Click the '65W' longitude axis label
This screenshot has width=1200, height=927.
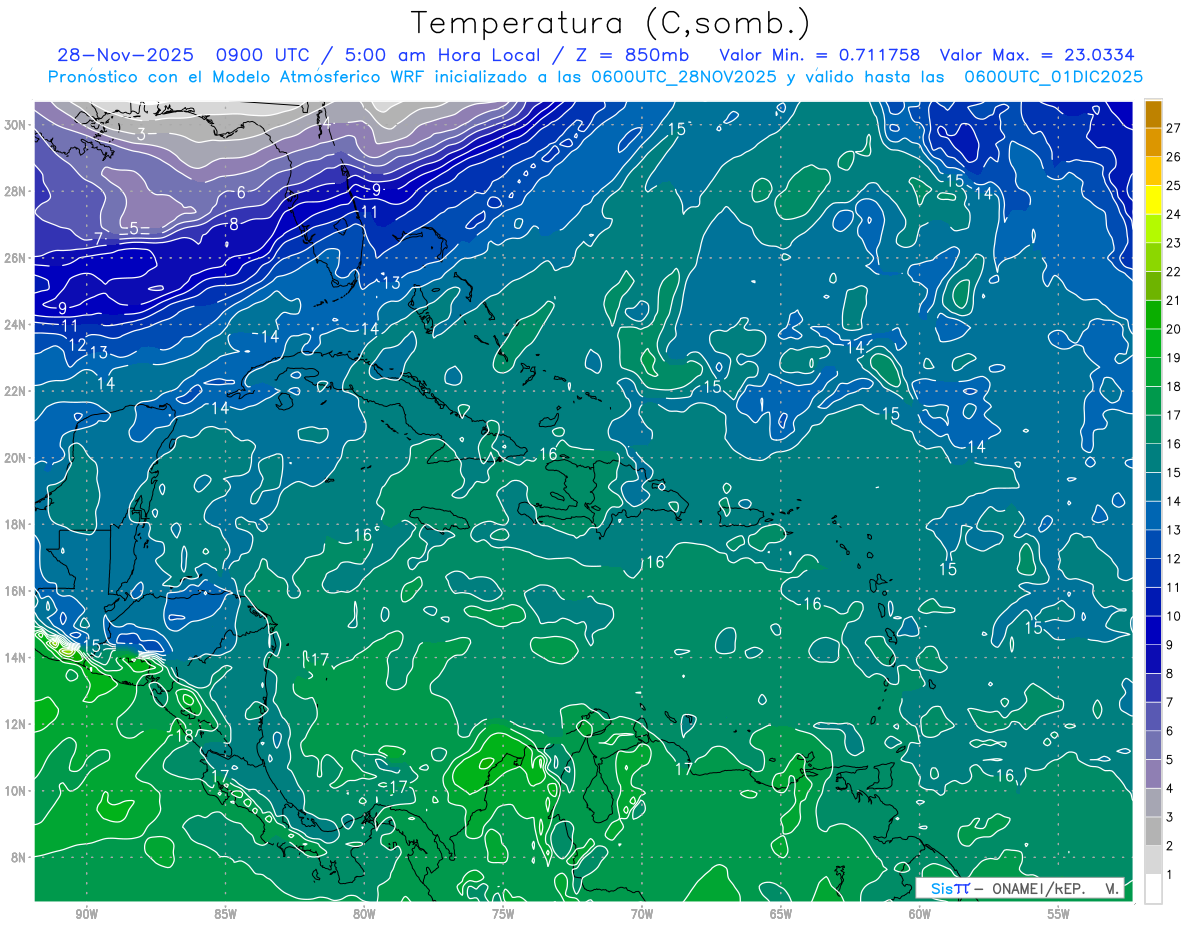point(781,915)
